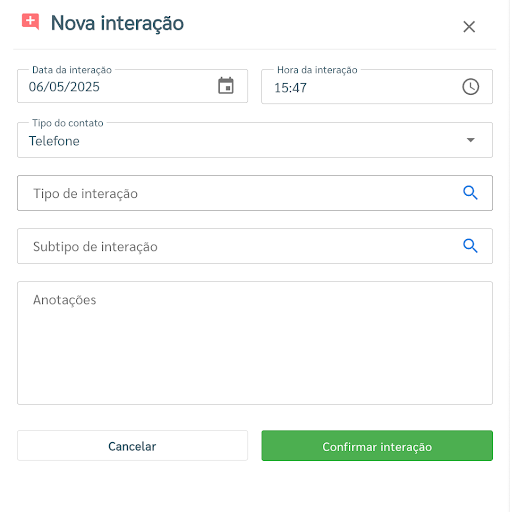The width and height of the screenshot is (510, 512).
Task: Open the calendar date picker icon
Action: click(226, 86)
